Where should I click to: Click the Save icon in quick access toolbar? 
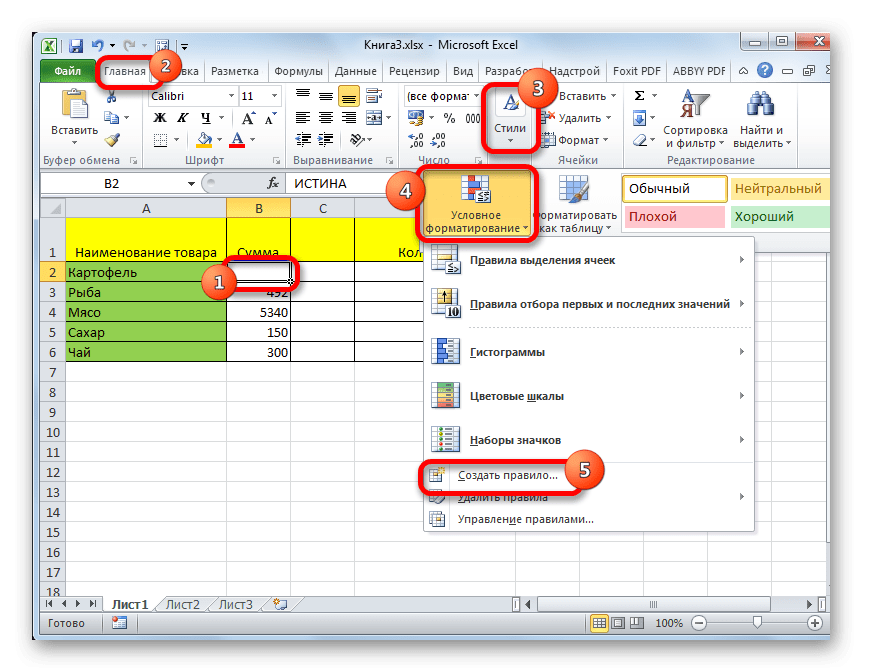(x=76, y=45)
